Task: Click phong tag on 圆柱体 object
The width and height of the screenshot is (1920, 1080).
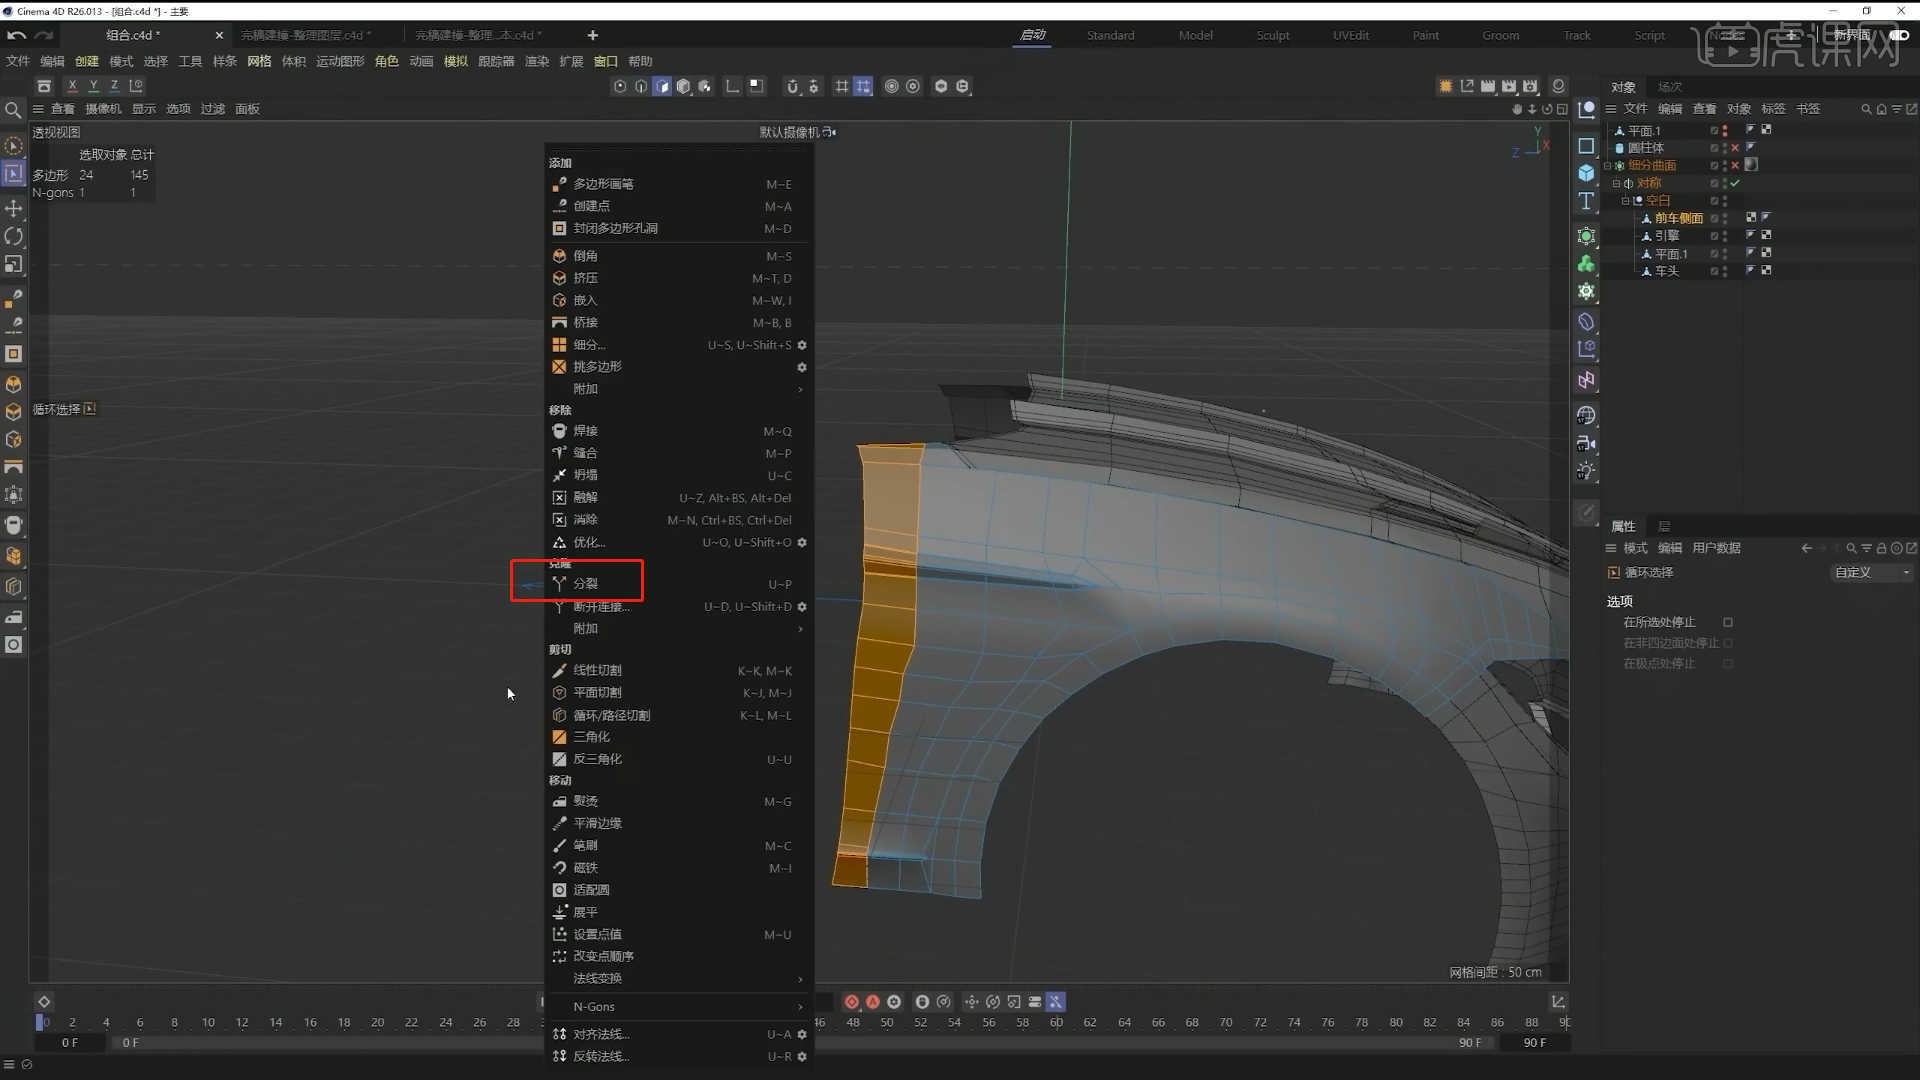Action: [x=1750, y=148]
